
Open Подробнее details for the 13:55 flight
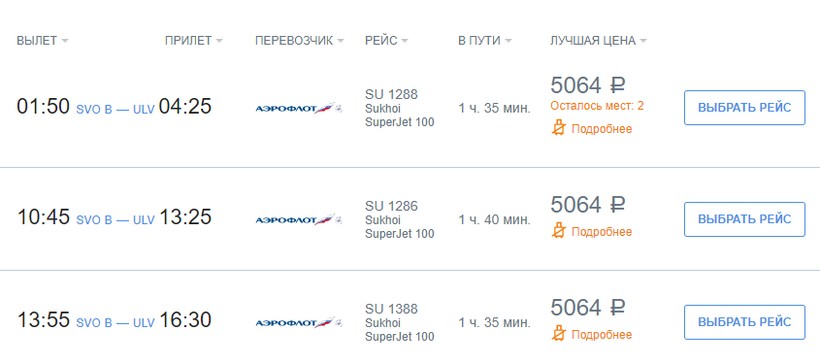601,335
